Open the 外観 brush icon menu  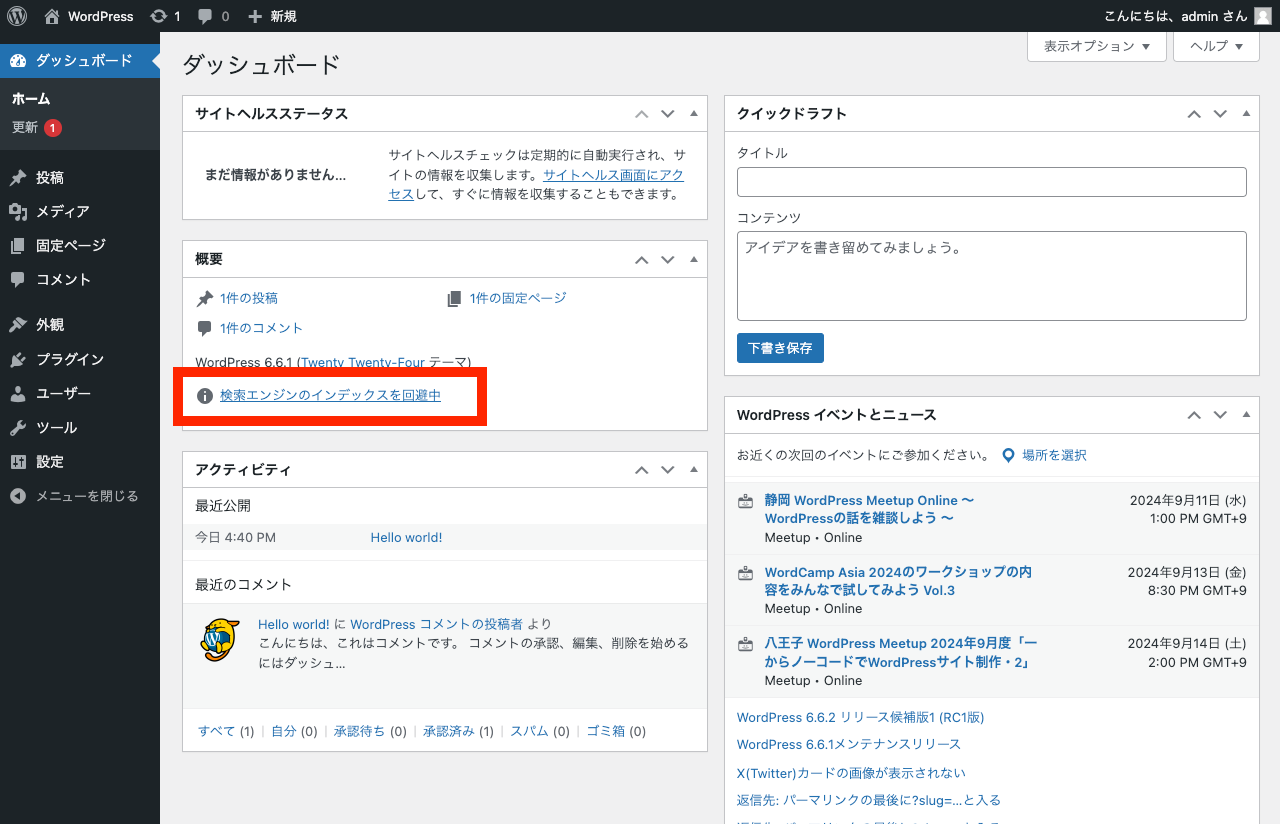tap(18, 325)
